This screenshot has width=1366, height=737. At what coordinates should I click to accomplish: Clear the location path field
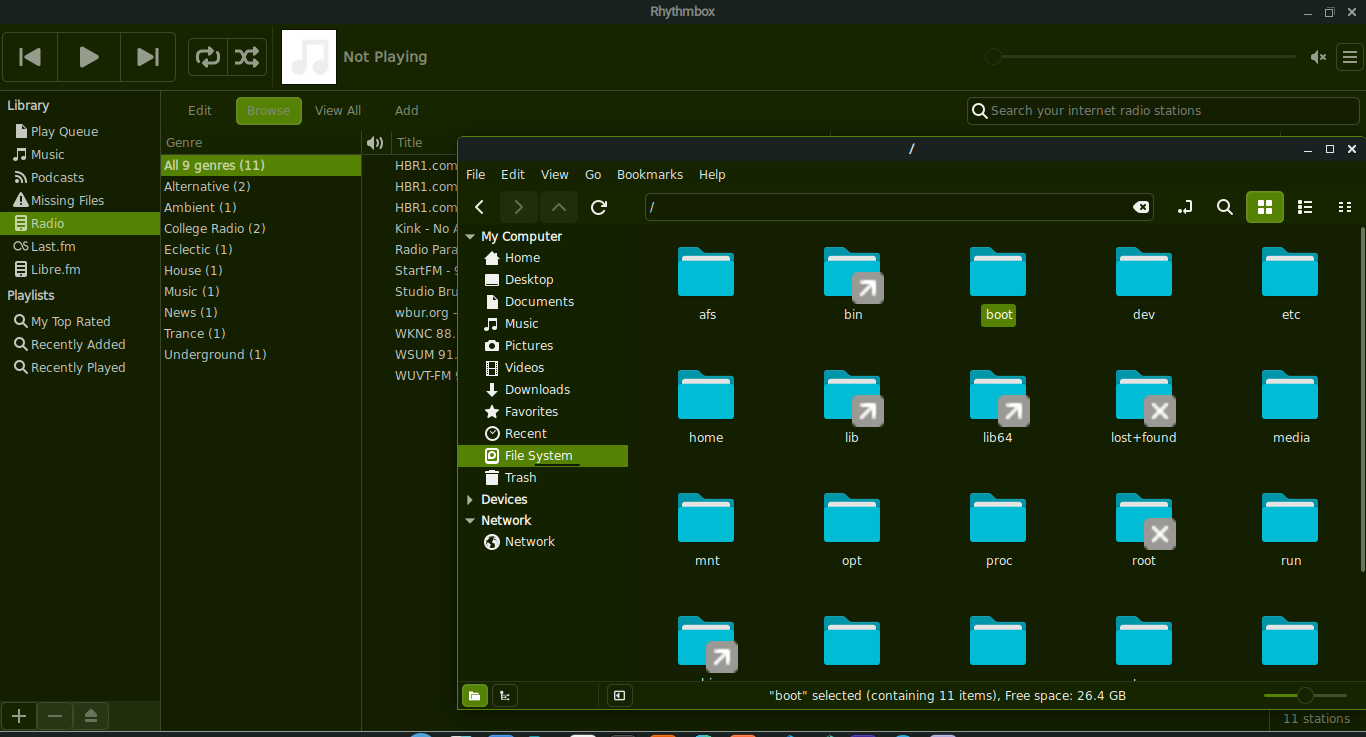click(1140, 207)
